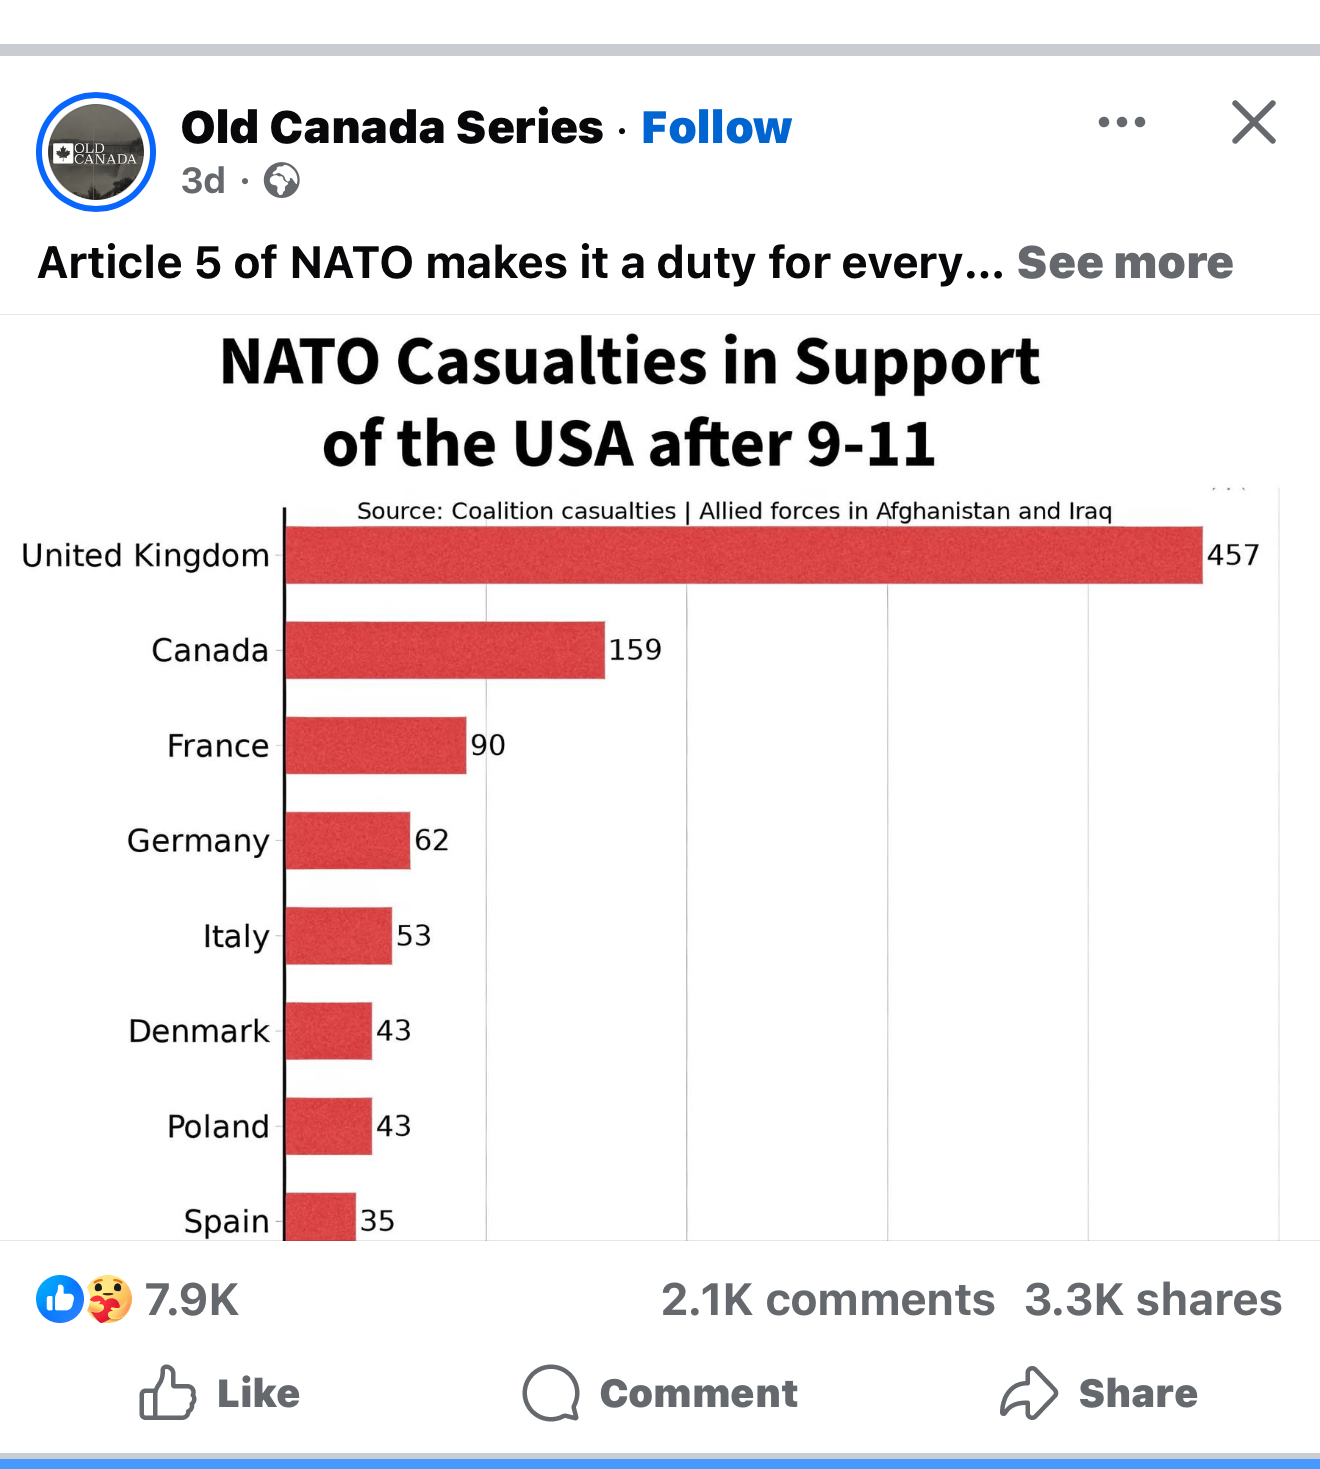View the 3.3K shares list
This screenshot has width=1320, height=1469.
(1152, 1300)
